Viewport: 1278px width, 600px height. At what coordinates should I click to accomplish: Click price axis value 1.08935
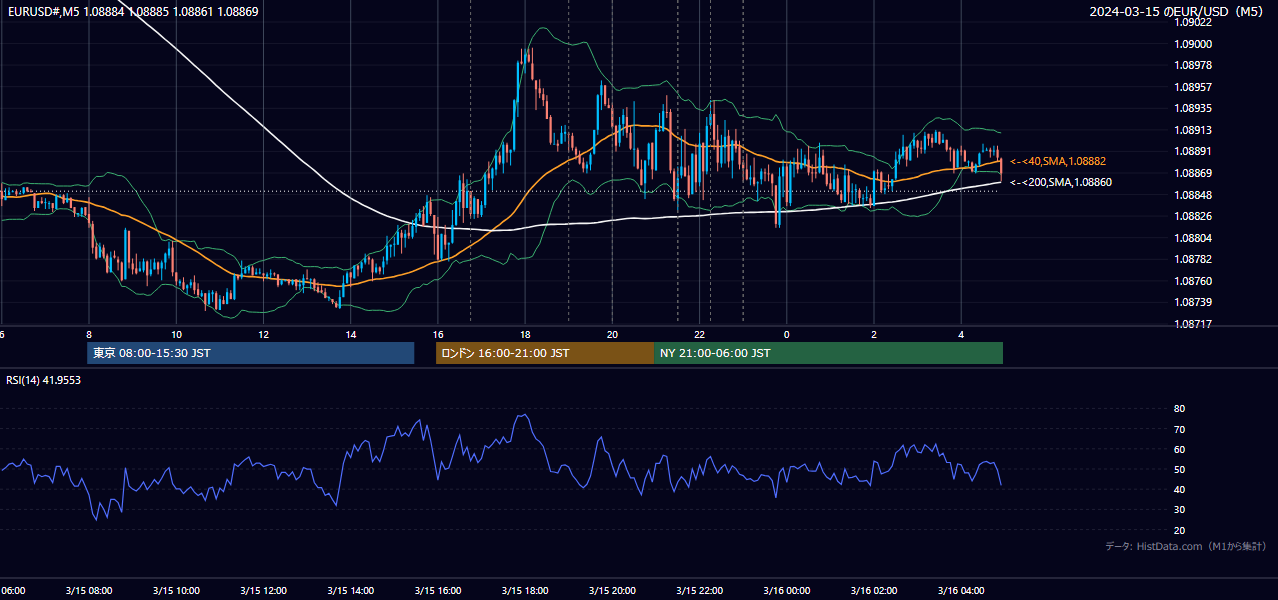(1193, 108)
